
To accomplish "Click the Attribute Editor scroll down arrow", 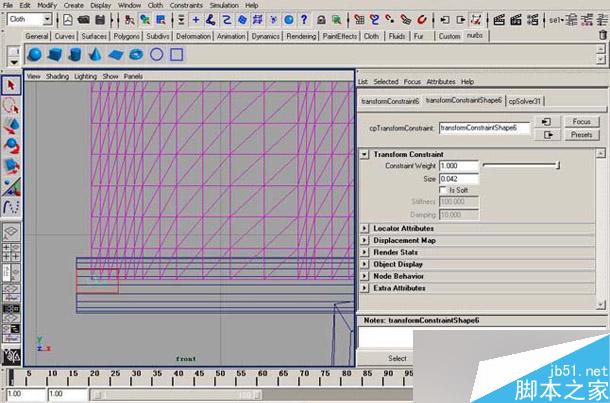I will tap(601, 305).
